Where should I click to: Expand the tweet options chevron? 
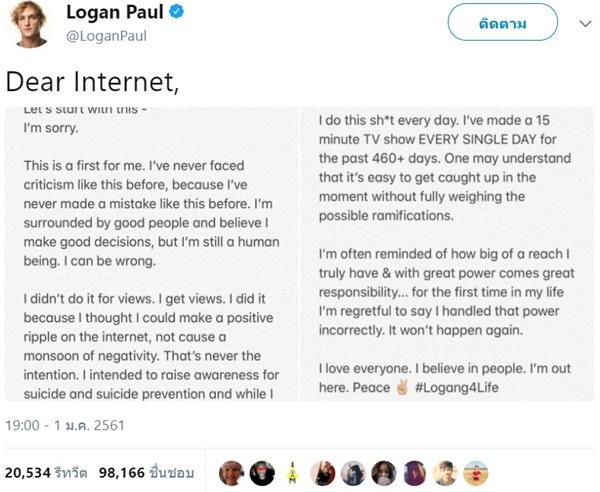(x=578, y=21)
